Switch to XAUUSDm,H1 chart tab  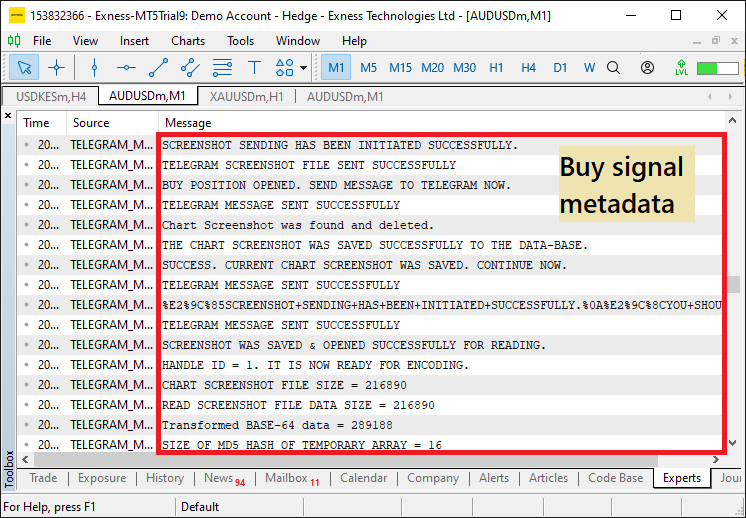[x=246, y=97]
